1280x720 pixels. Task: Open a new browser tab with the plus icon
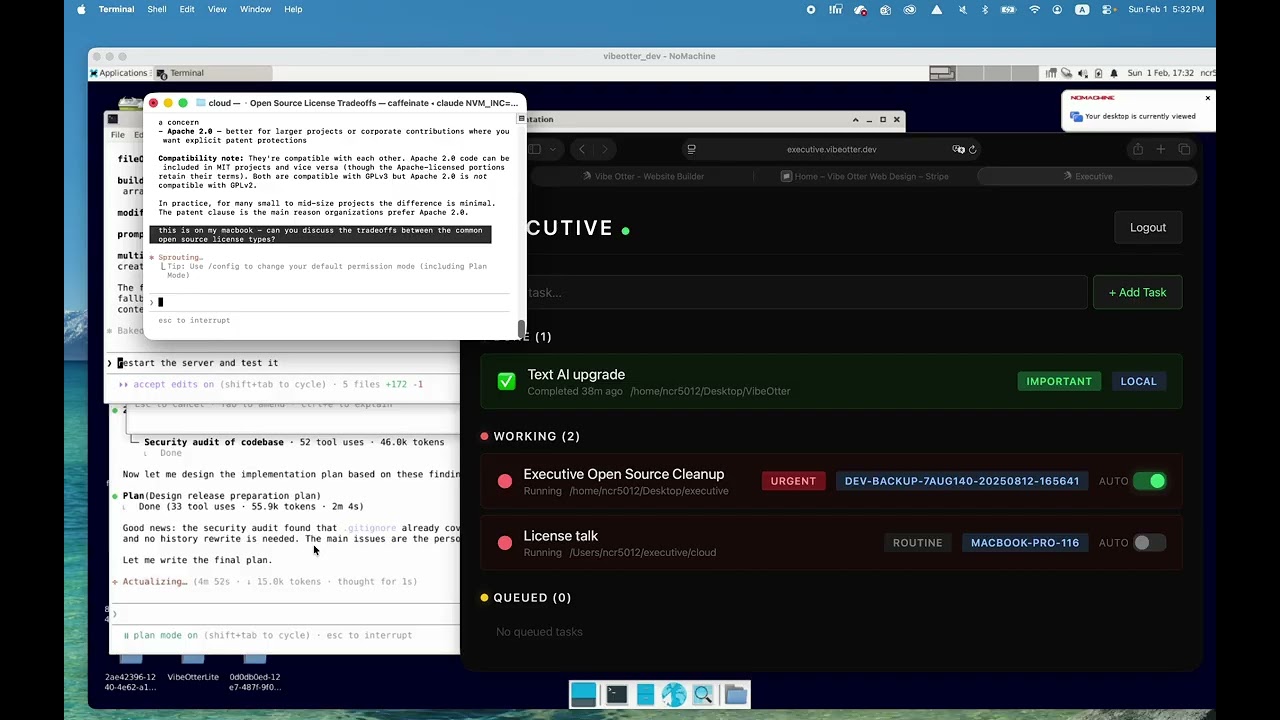coord(1161,149)
